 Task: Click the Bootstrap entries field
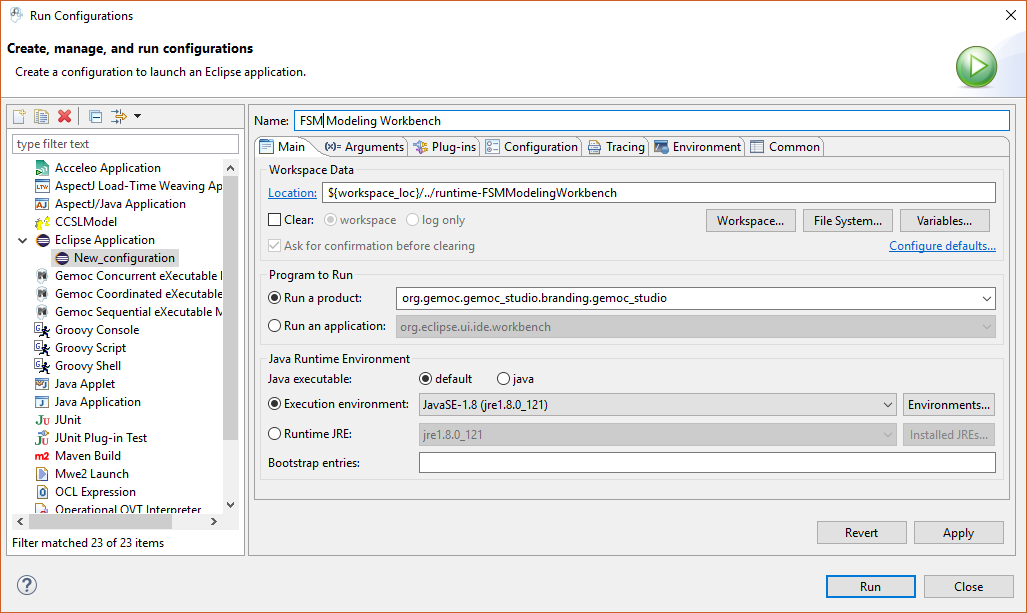pyautogui.click(x=707, y=463)
